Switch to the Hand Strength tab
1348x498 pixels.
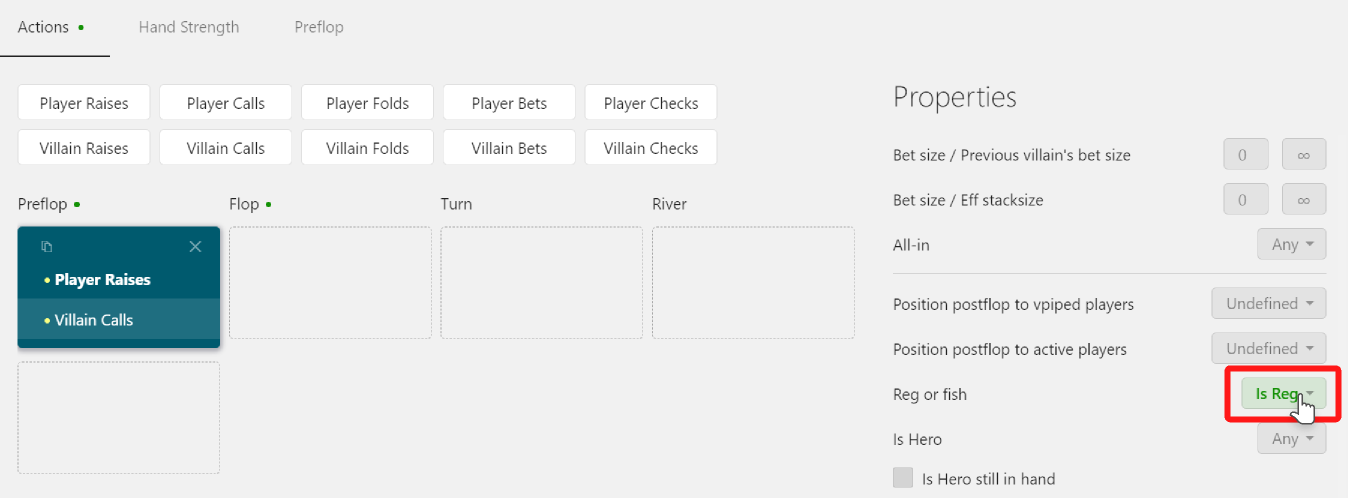(189, 27)
